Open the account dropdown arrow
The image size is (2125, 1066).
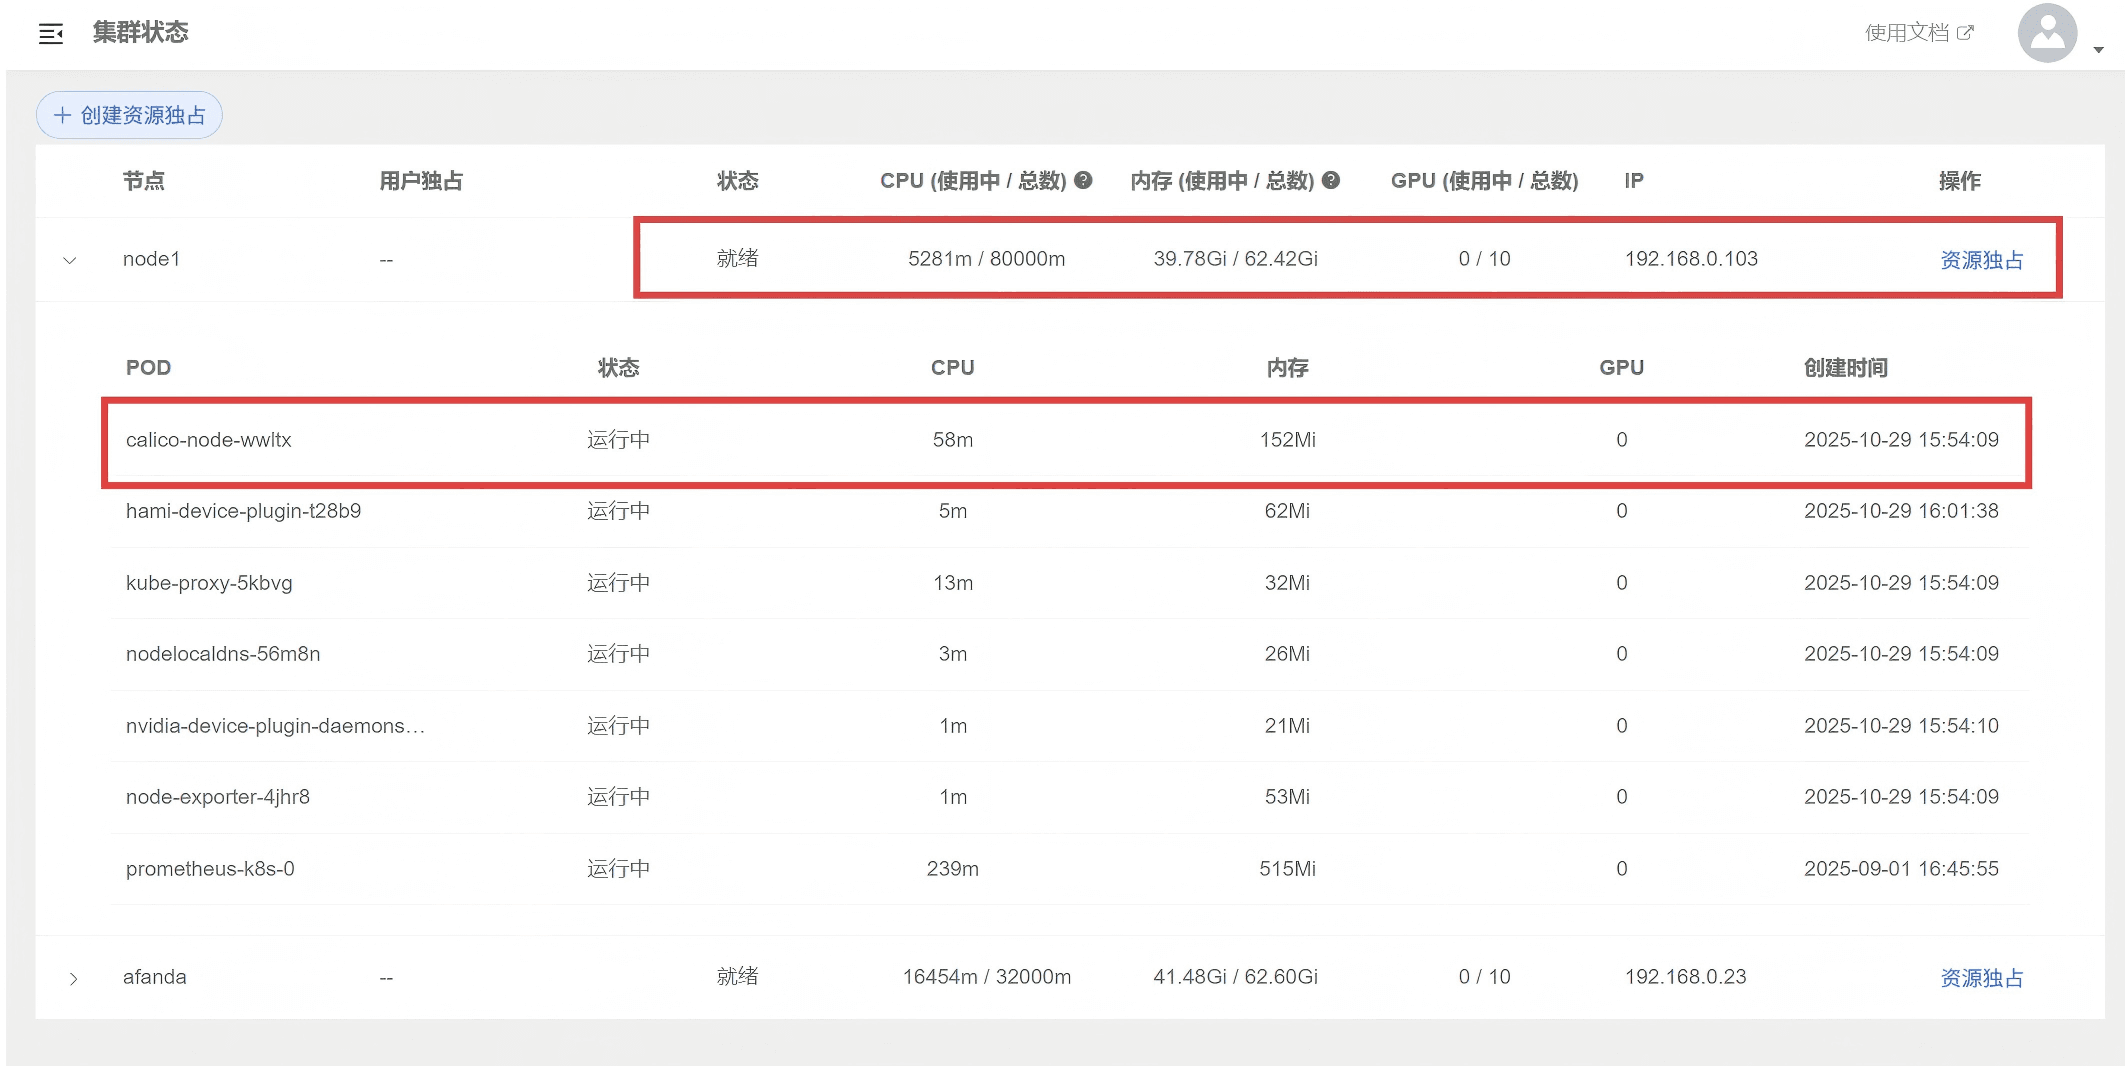coord(2098,49)
